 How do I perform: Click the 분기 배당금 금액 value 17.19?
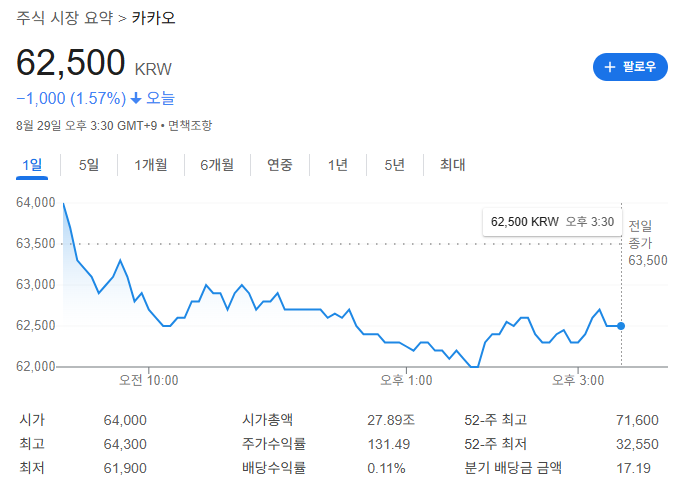coord(633,468)
